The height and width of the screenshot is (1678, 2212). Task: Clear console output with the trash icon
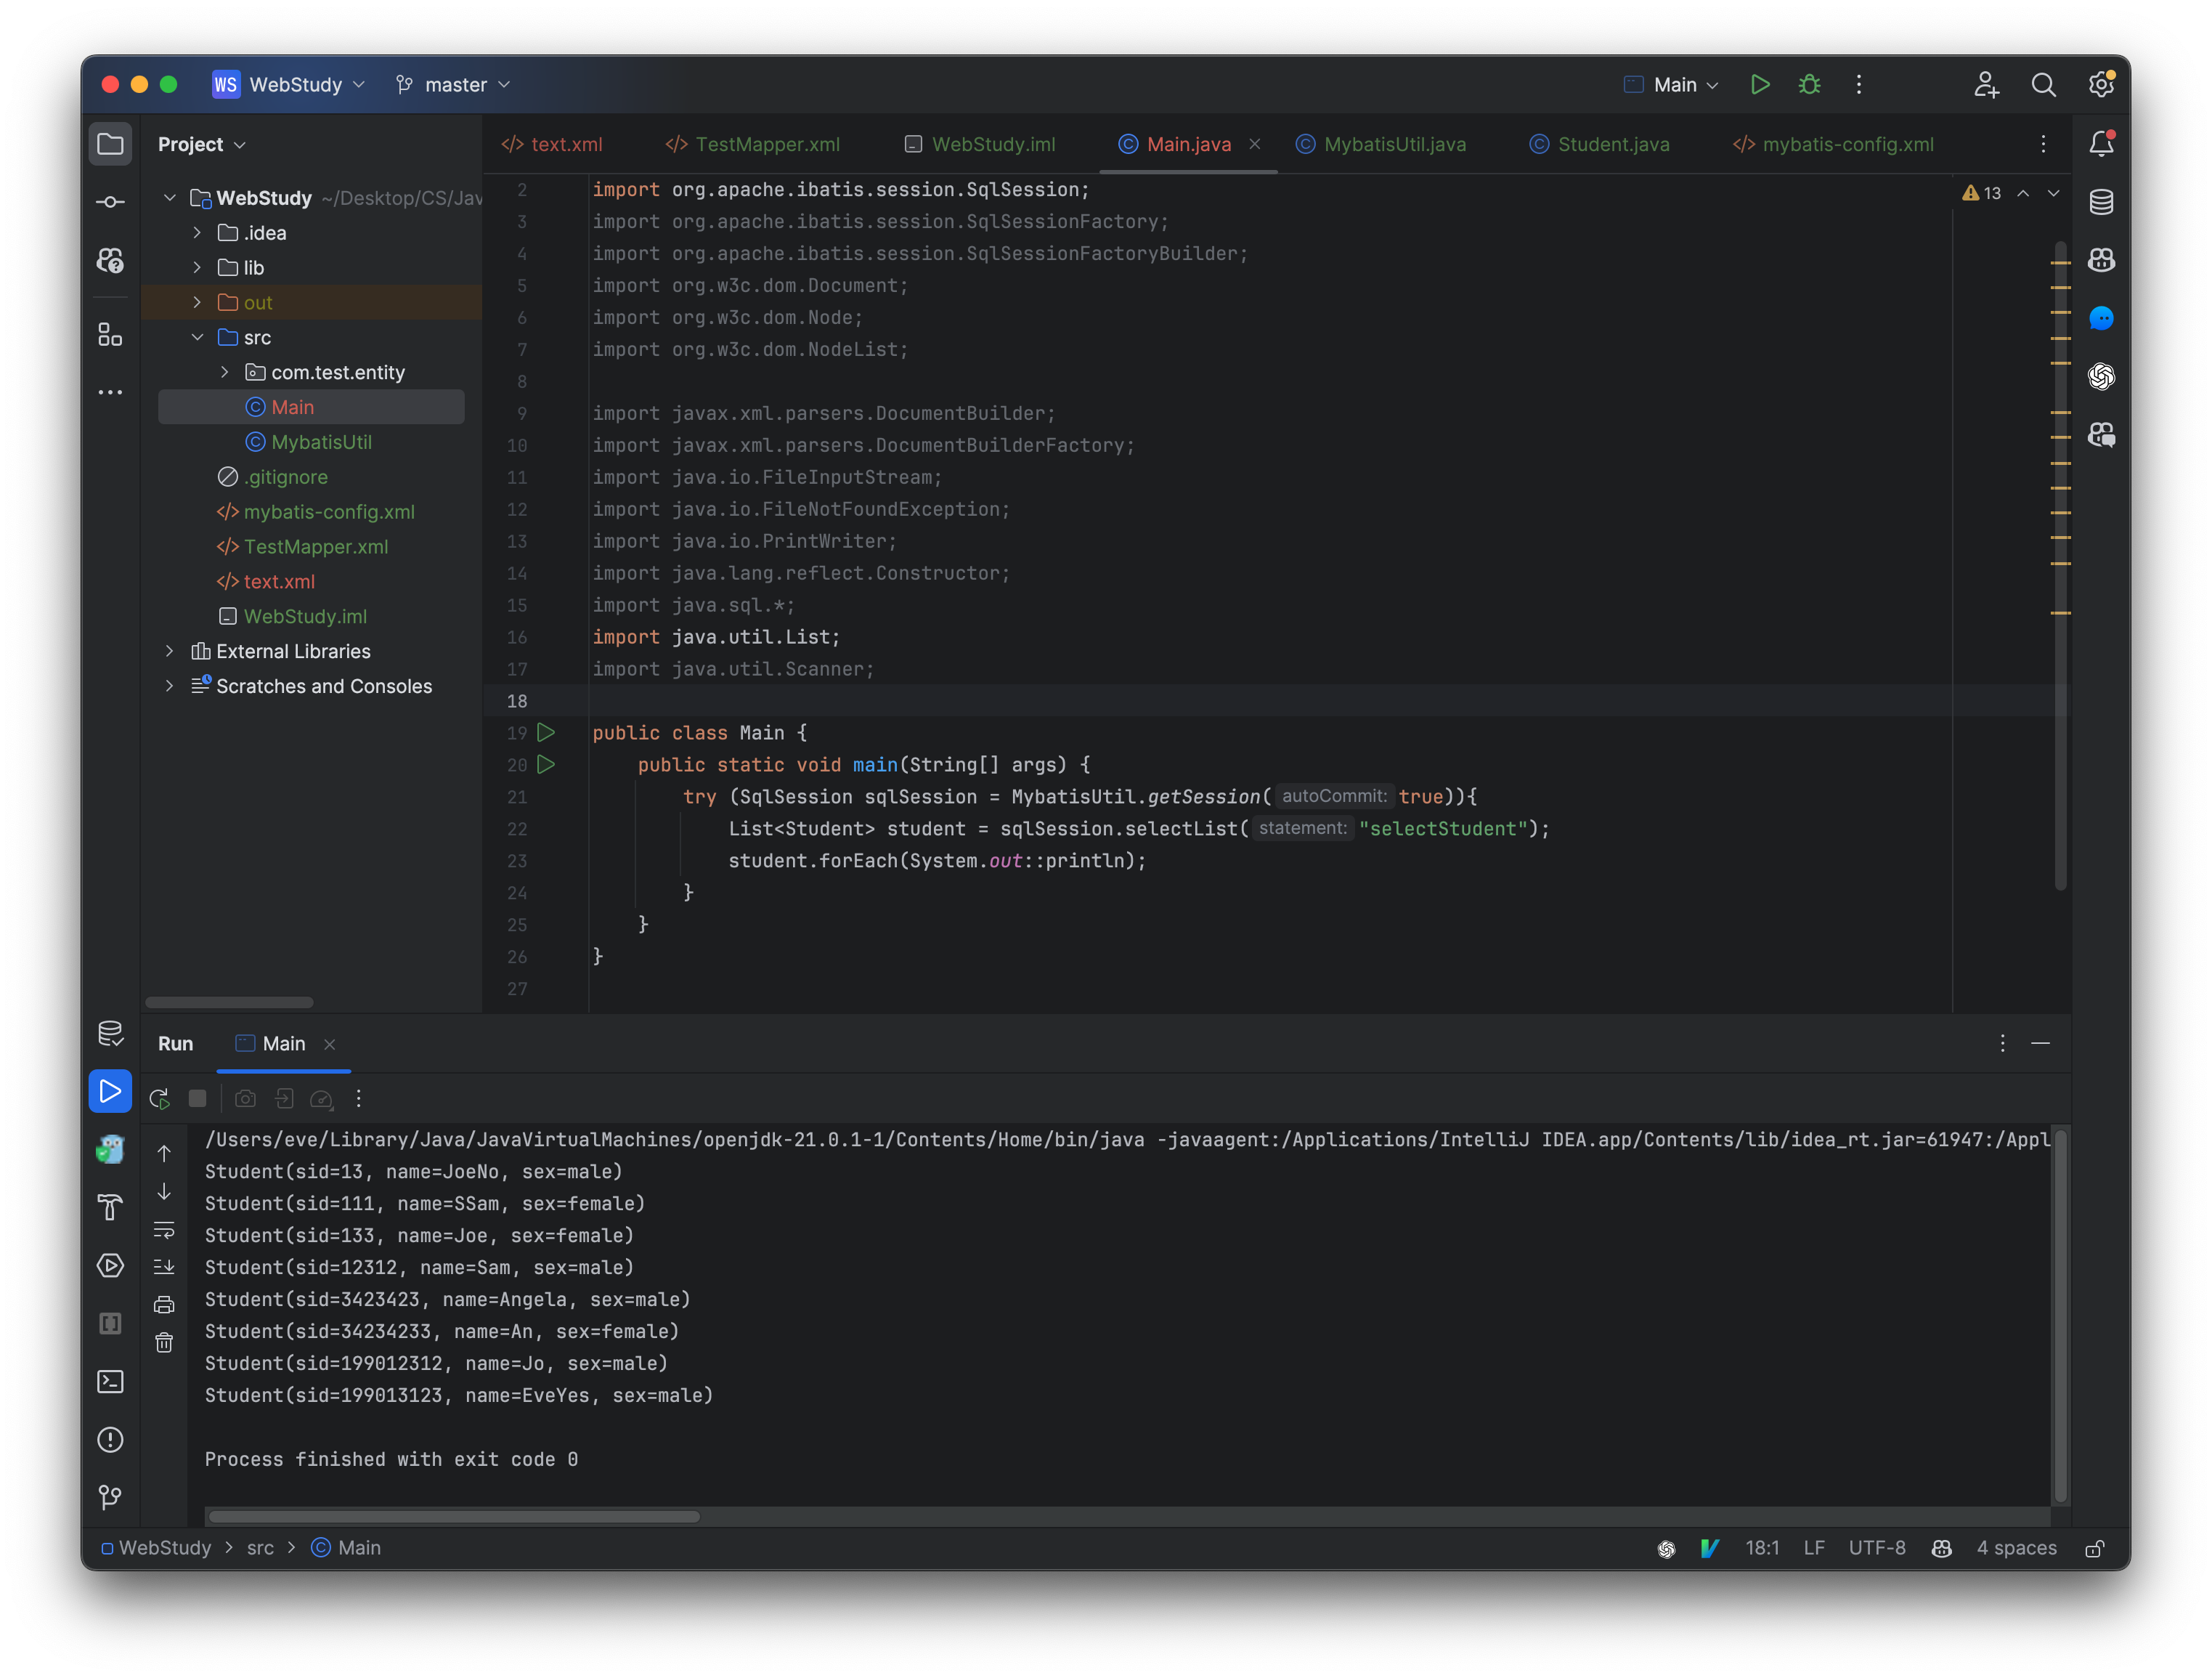pos(164,1343)
